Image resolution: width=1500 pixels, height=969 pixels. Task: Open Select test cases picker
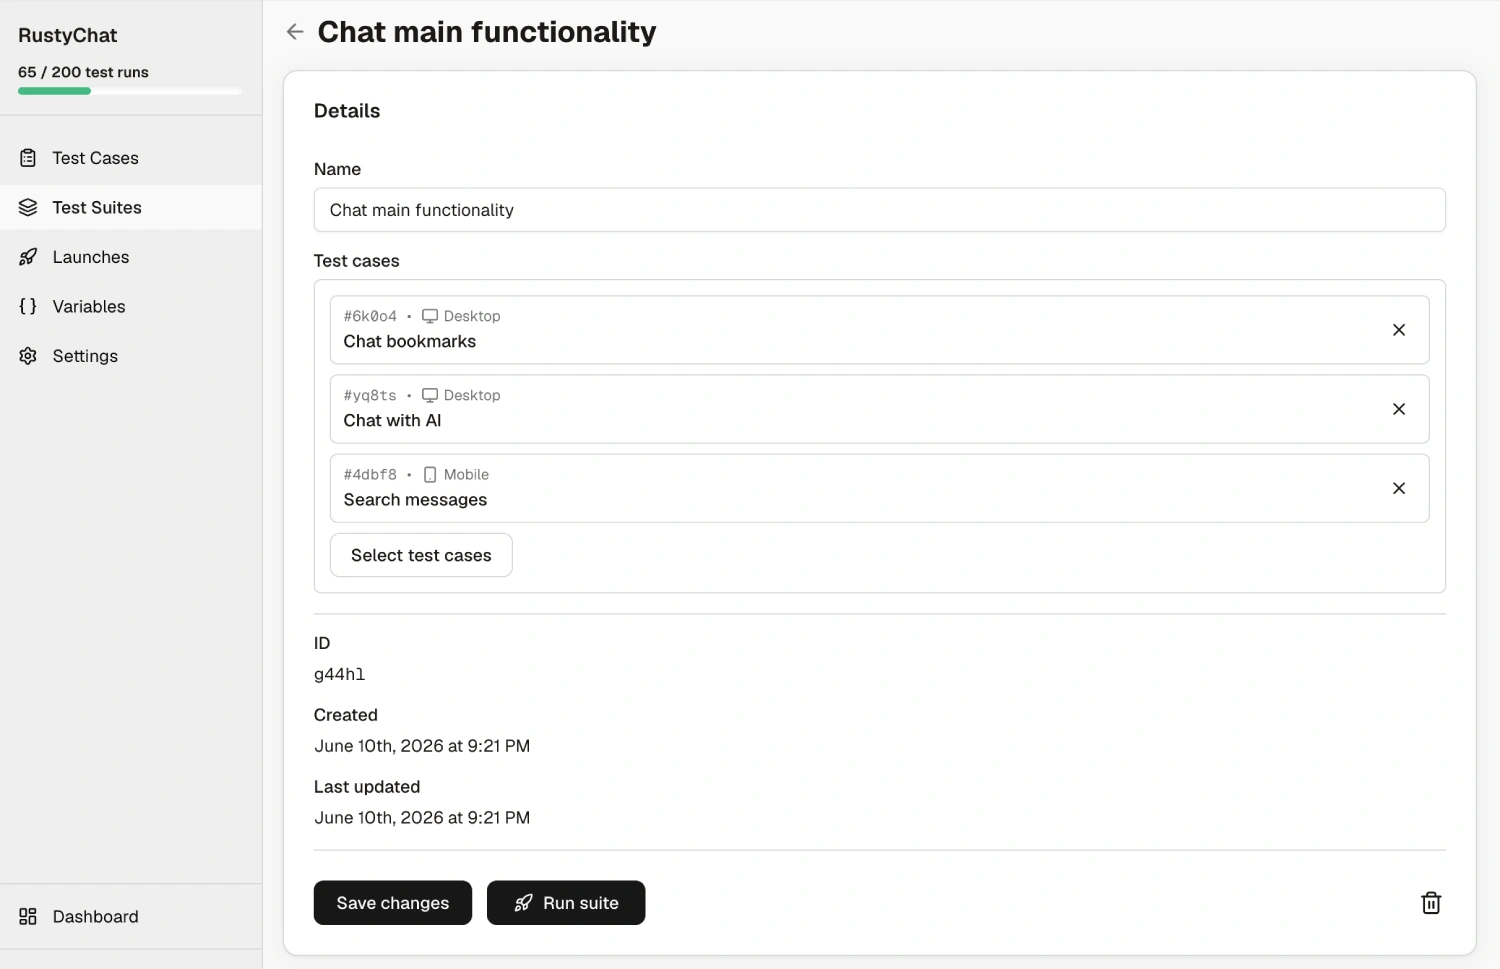[x=421, y=555]
